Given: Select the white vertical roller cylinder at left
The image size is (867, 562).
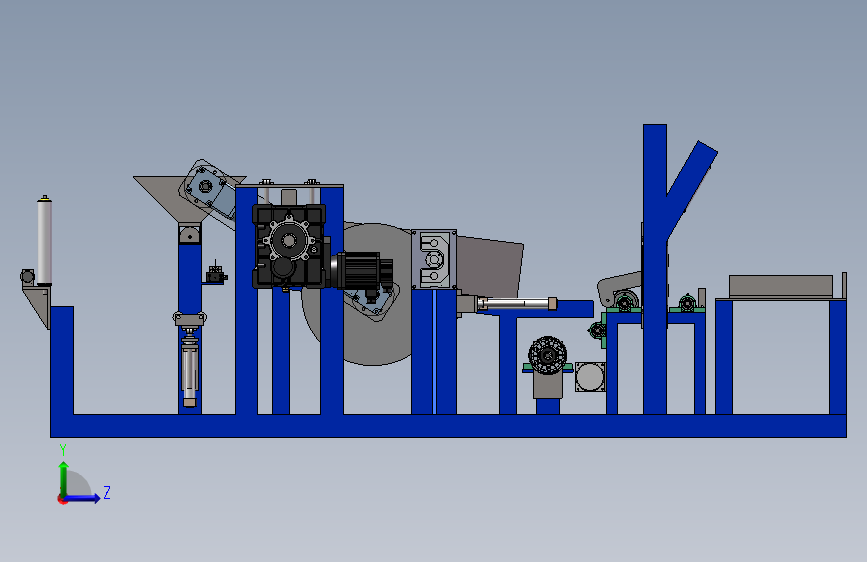Looking at the screenshot, I should [x=44, y=241].
